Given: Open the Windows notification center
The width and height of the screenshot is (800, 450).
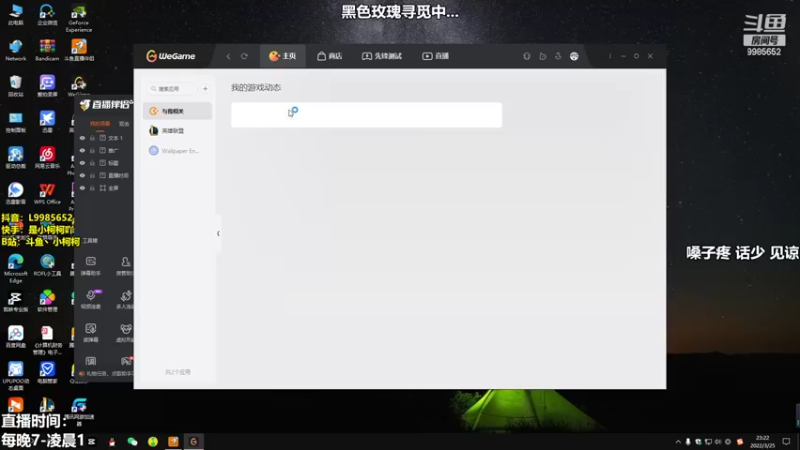Looking at the screenshot, I should click(786, 441).
